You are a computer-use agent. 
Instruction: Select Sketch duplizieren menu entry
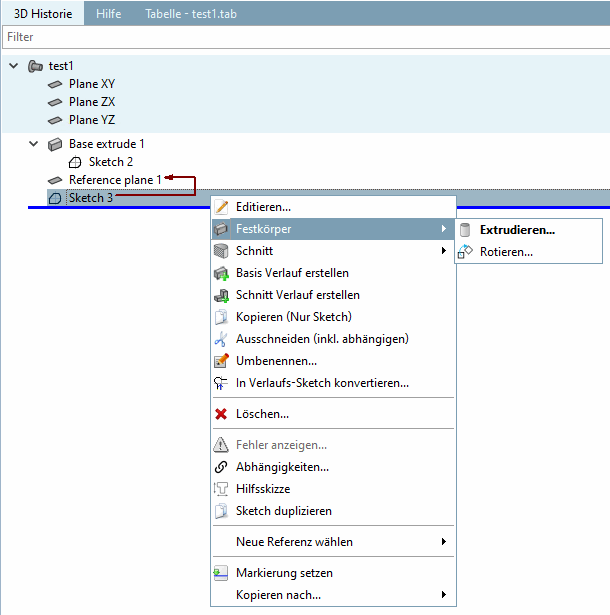click(283, 511)
